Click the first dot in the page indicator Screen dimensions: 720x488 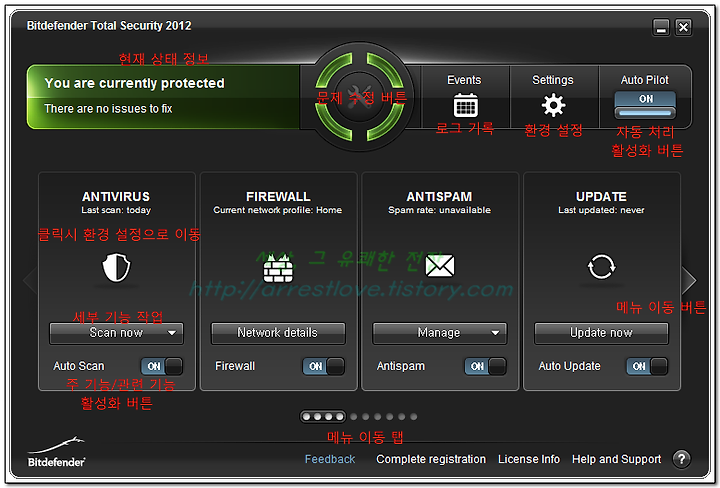click(x=306, y=417)
